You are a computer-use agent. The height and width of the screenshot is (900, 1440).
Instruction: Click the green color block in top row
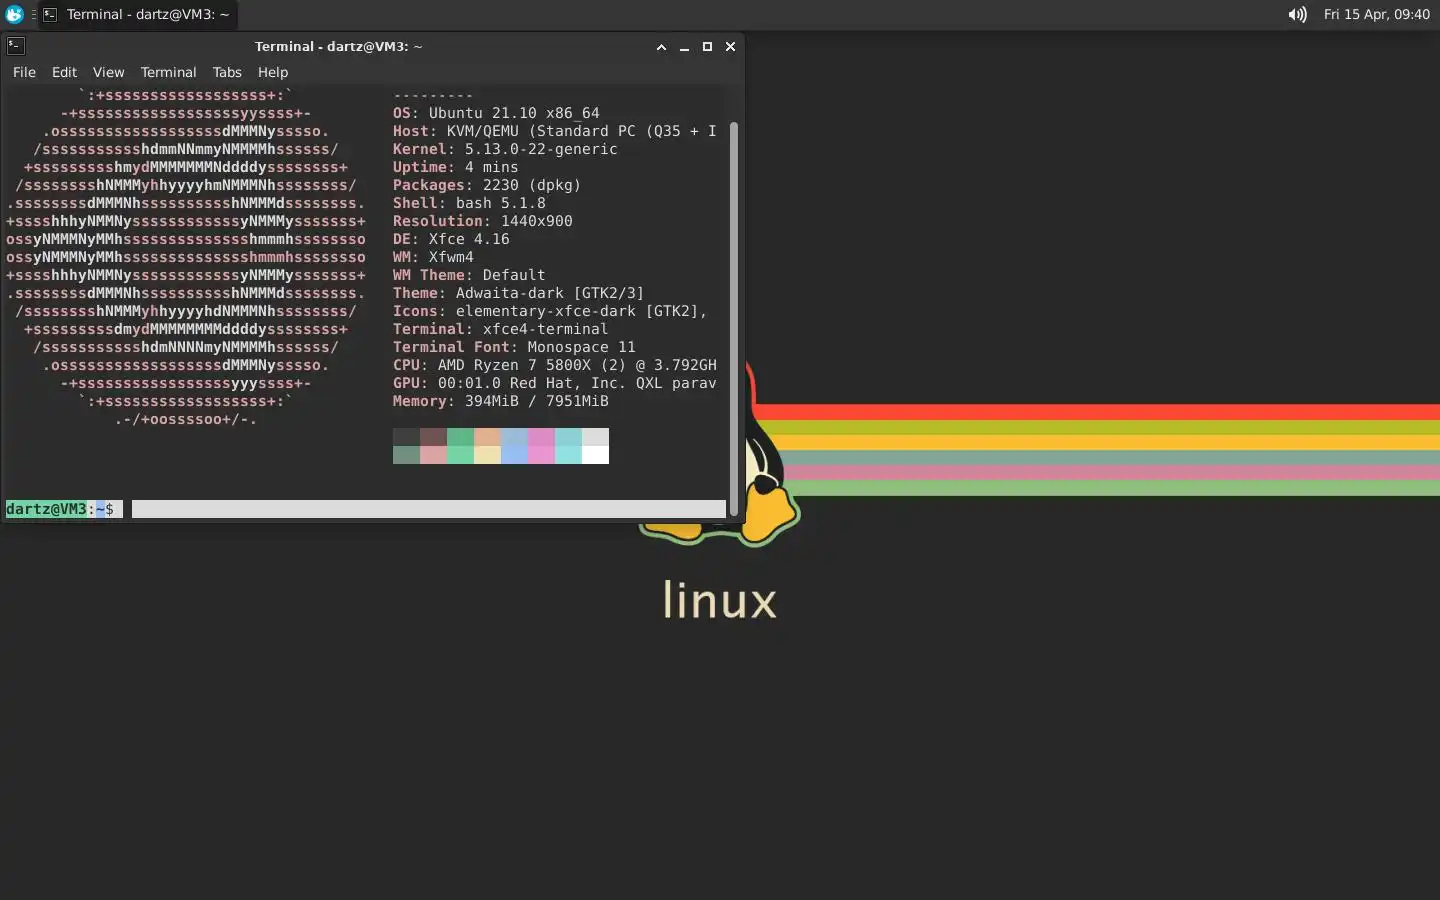pyautogui.click(x=460, y=437)
